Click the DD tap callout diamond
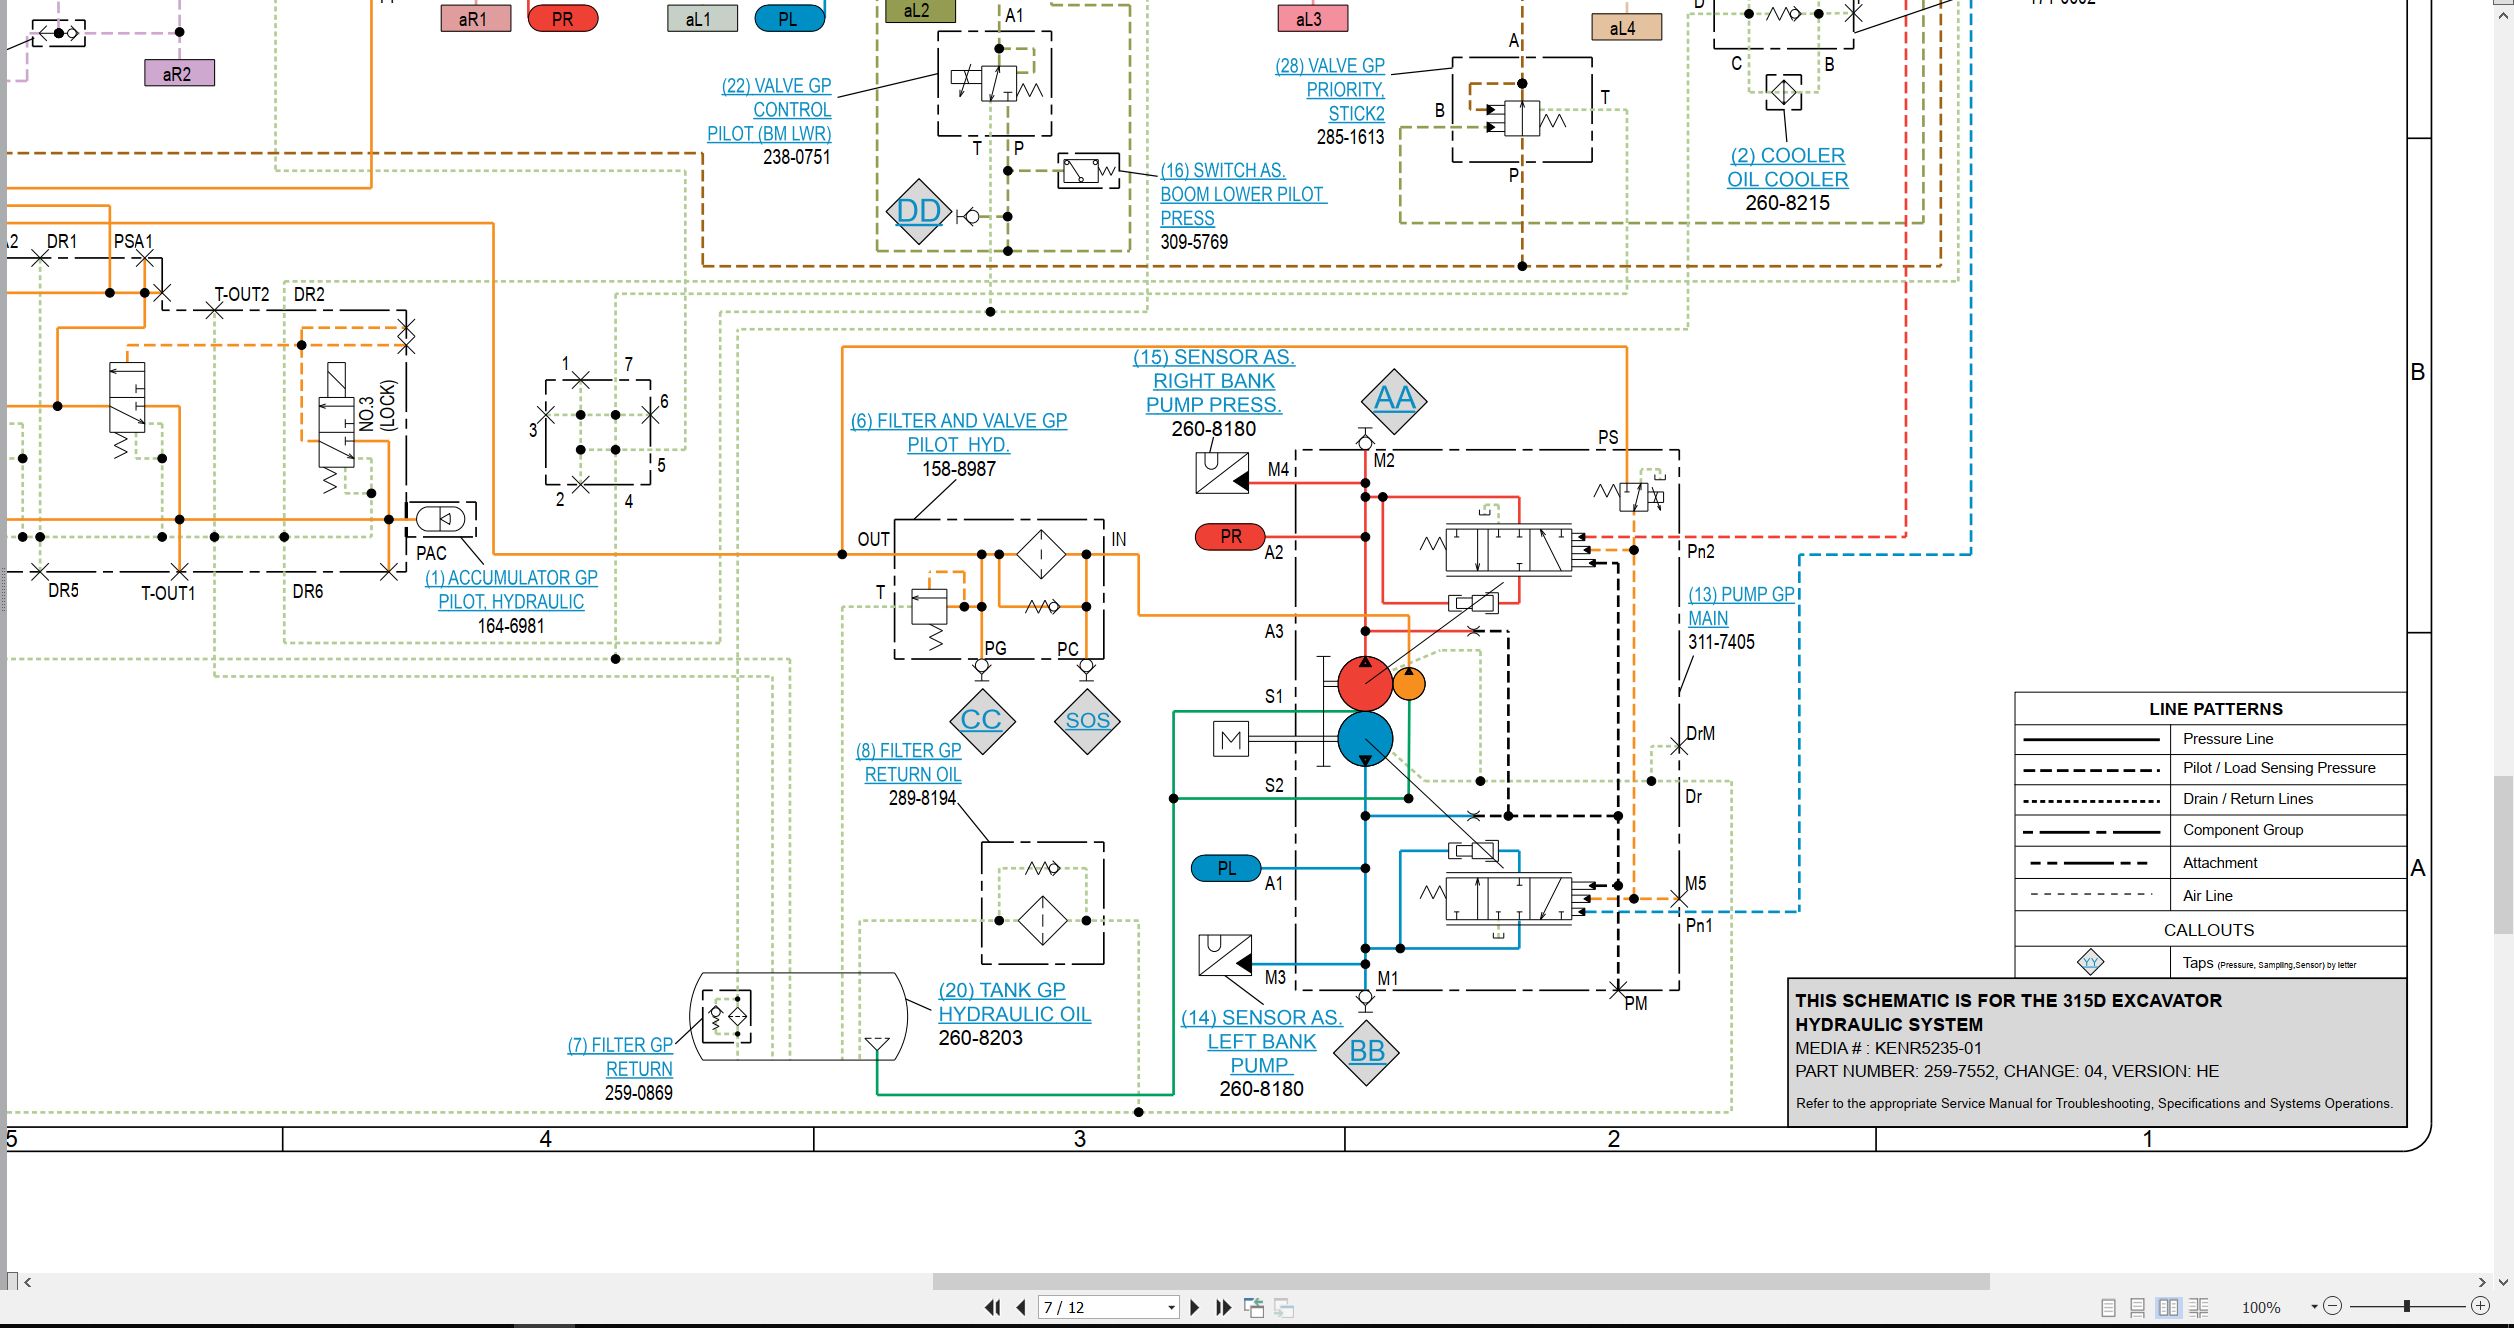 [x=918, y=211]
